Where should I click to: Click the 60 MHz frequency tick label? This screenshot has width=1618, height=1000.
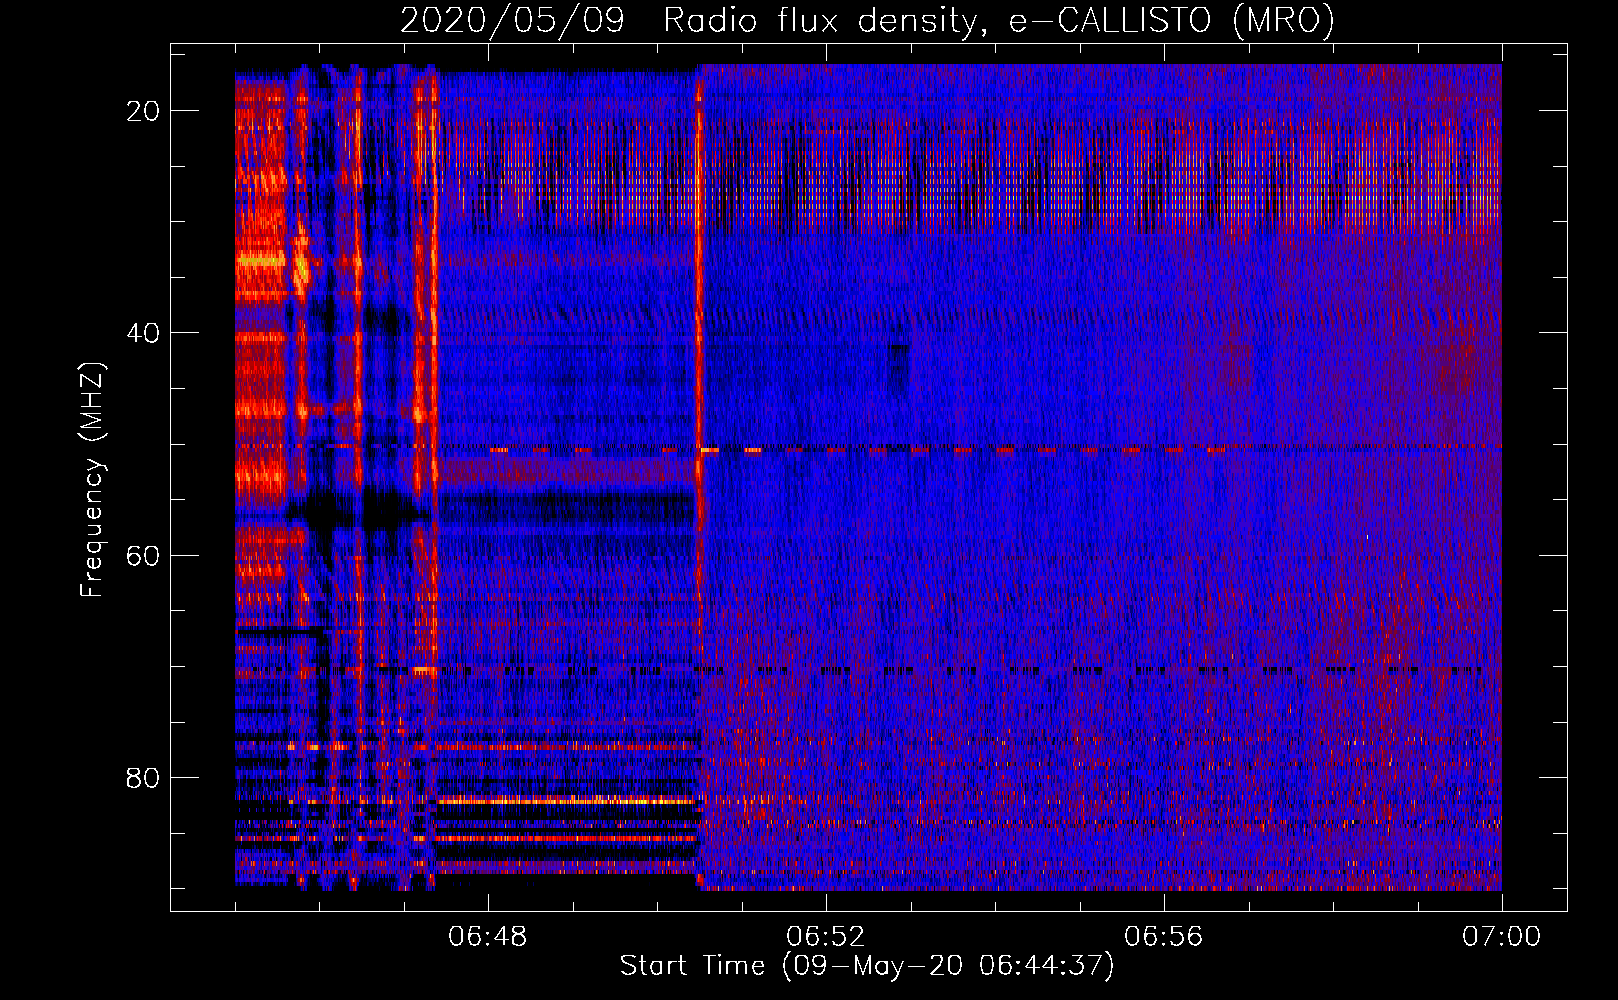click(x=144, y=555)
